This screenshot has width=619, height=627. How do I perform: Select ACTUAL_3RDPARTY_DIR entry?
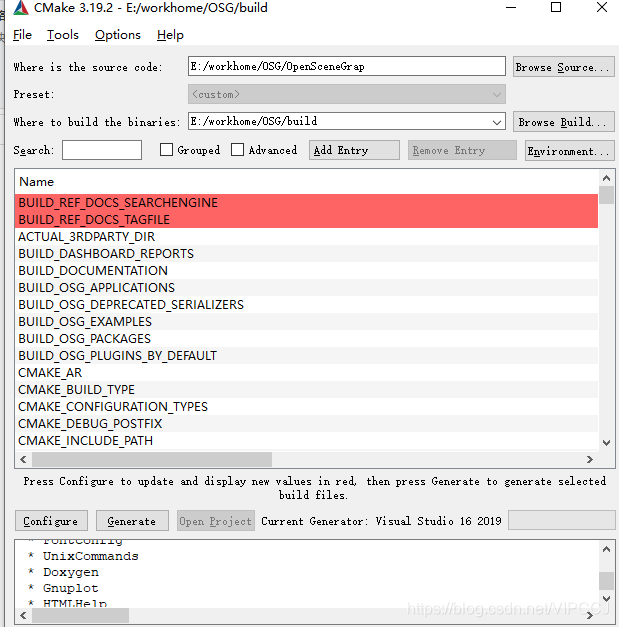306,237
